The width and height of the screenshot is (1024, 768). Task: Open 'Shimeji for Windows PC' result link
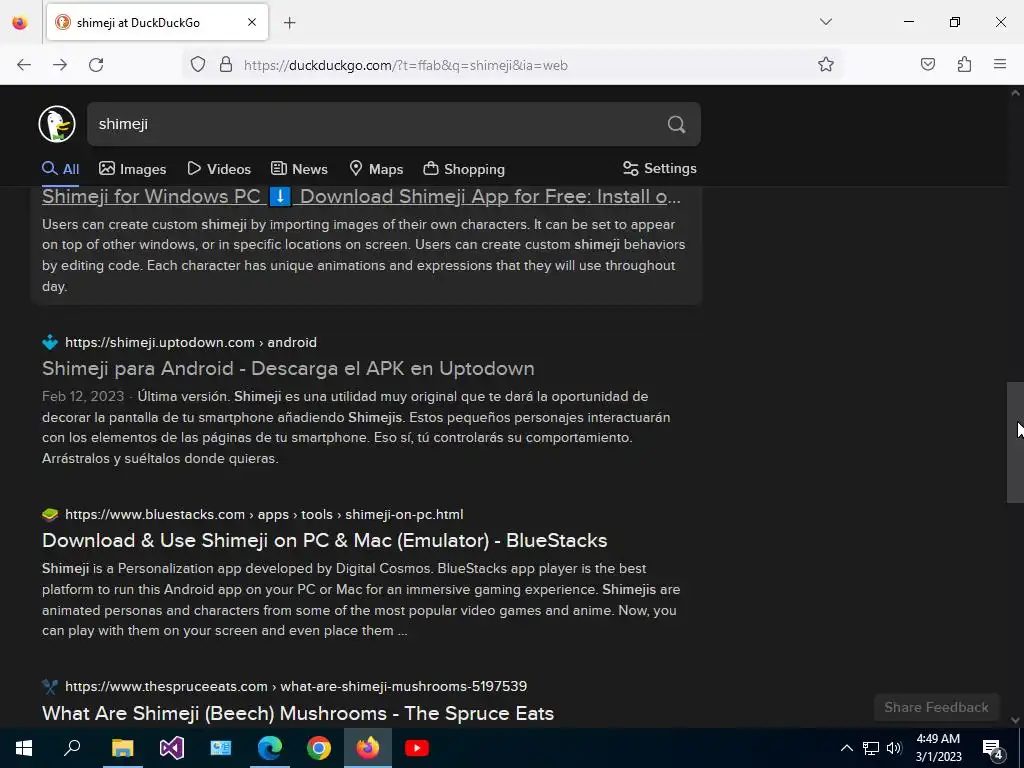point(361,197)
